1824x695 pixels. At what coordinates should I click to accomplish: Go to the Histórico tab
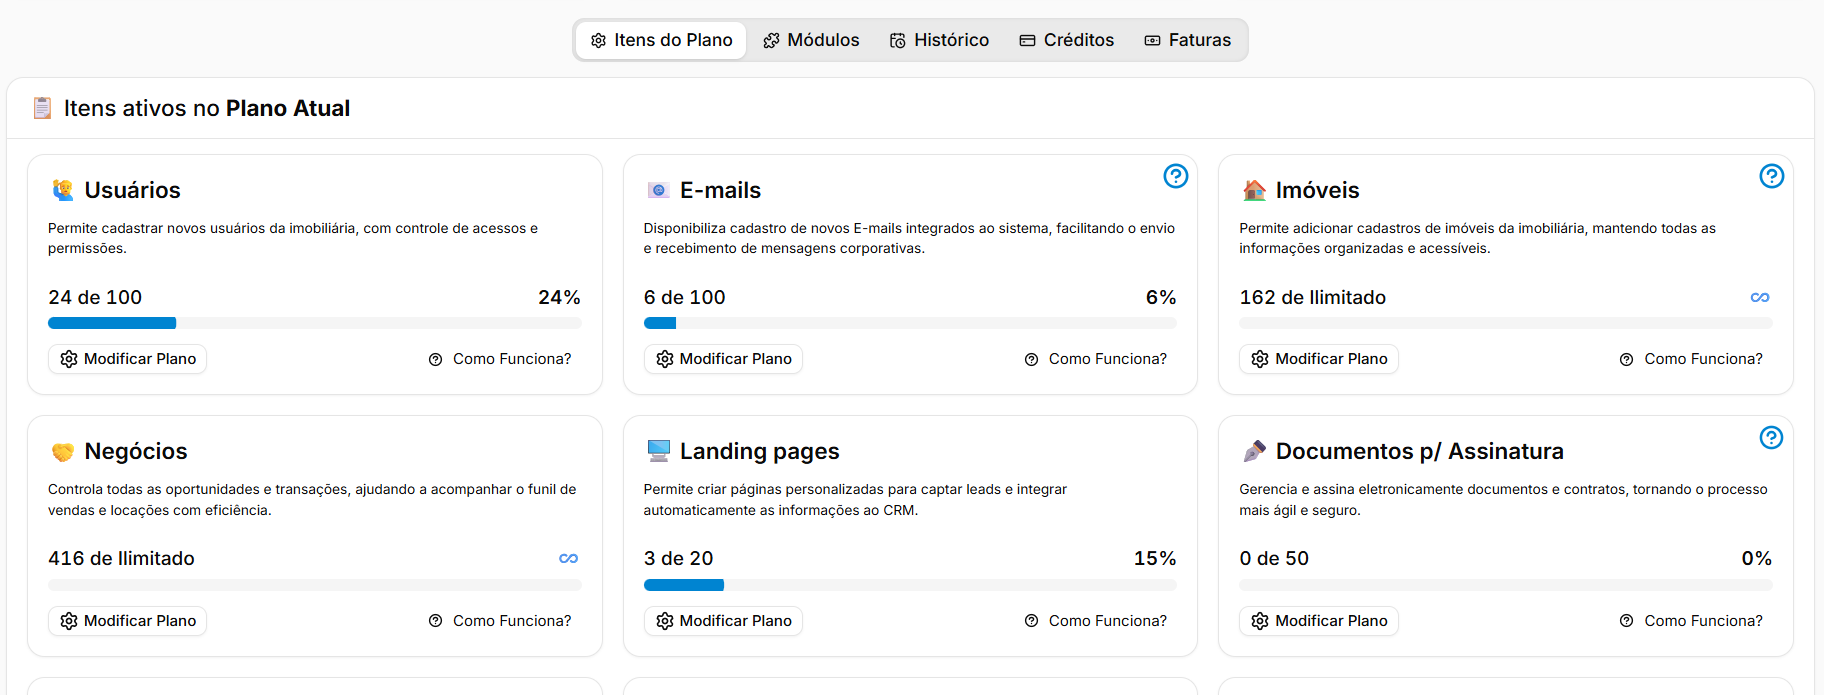(940, 40)
